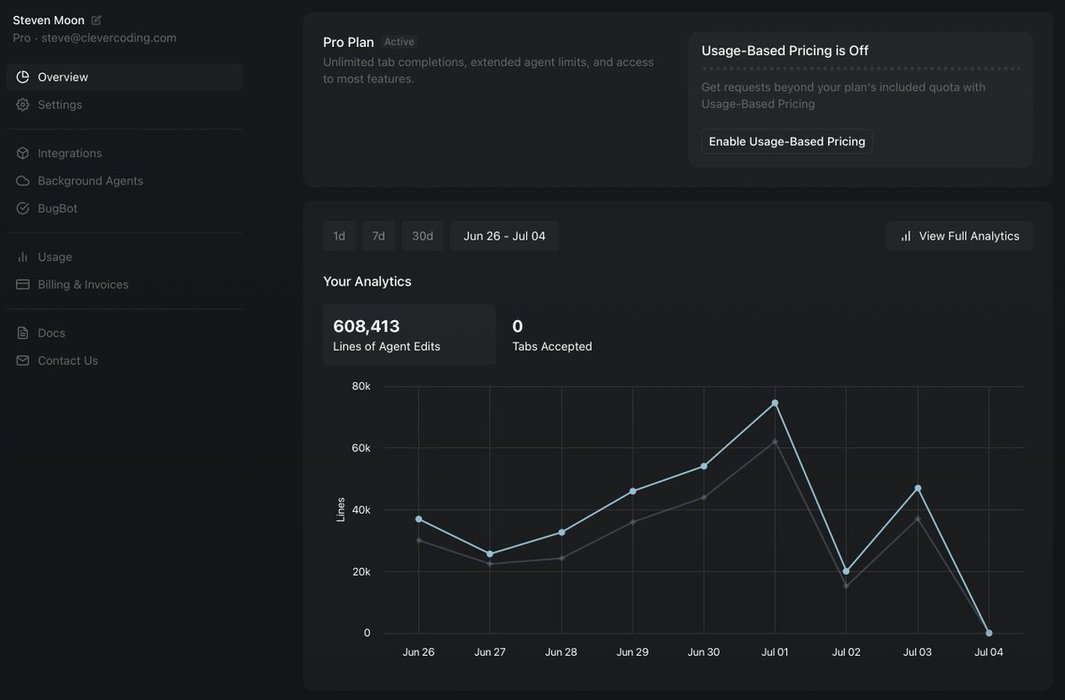Switch to the Tabs Accepted metric
This screenshot has width=1065, height=700.
click(x=552, y=335)
